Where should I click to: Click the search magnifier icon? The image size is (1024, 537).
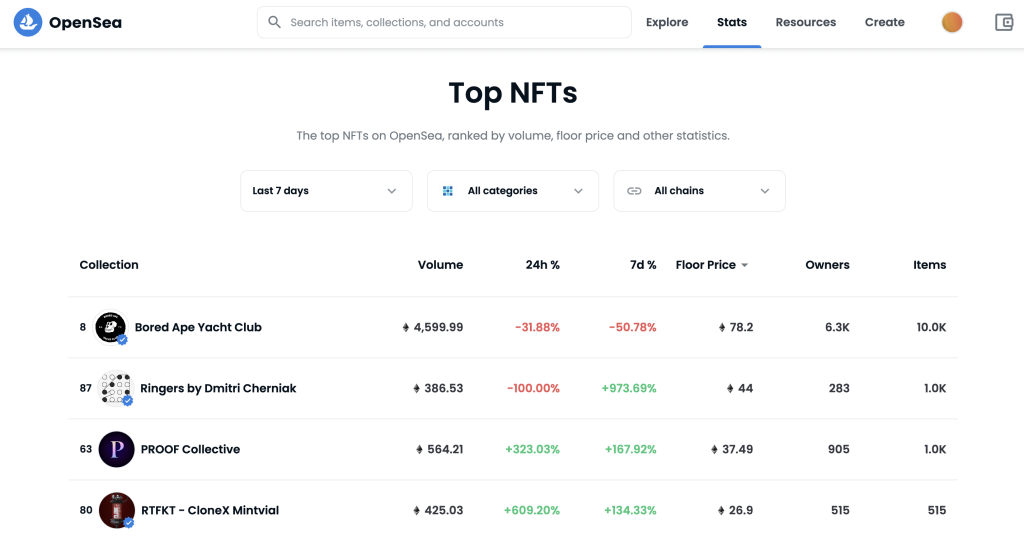[274, 22]
